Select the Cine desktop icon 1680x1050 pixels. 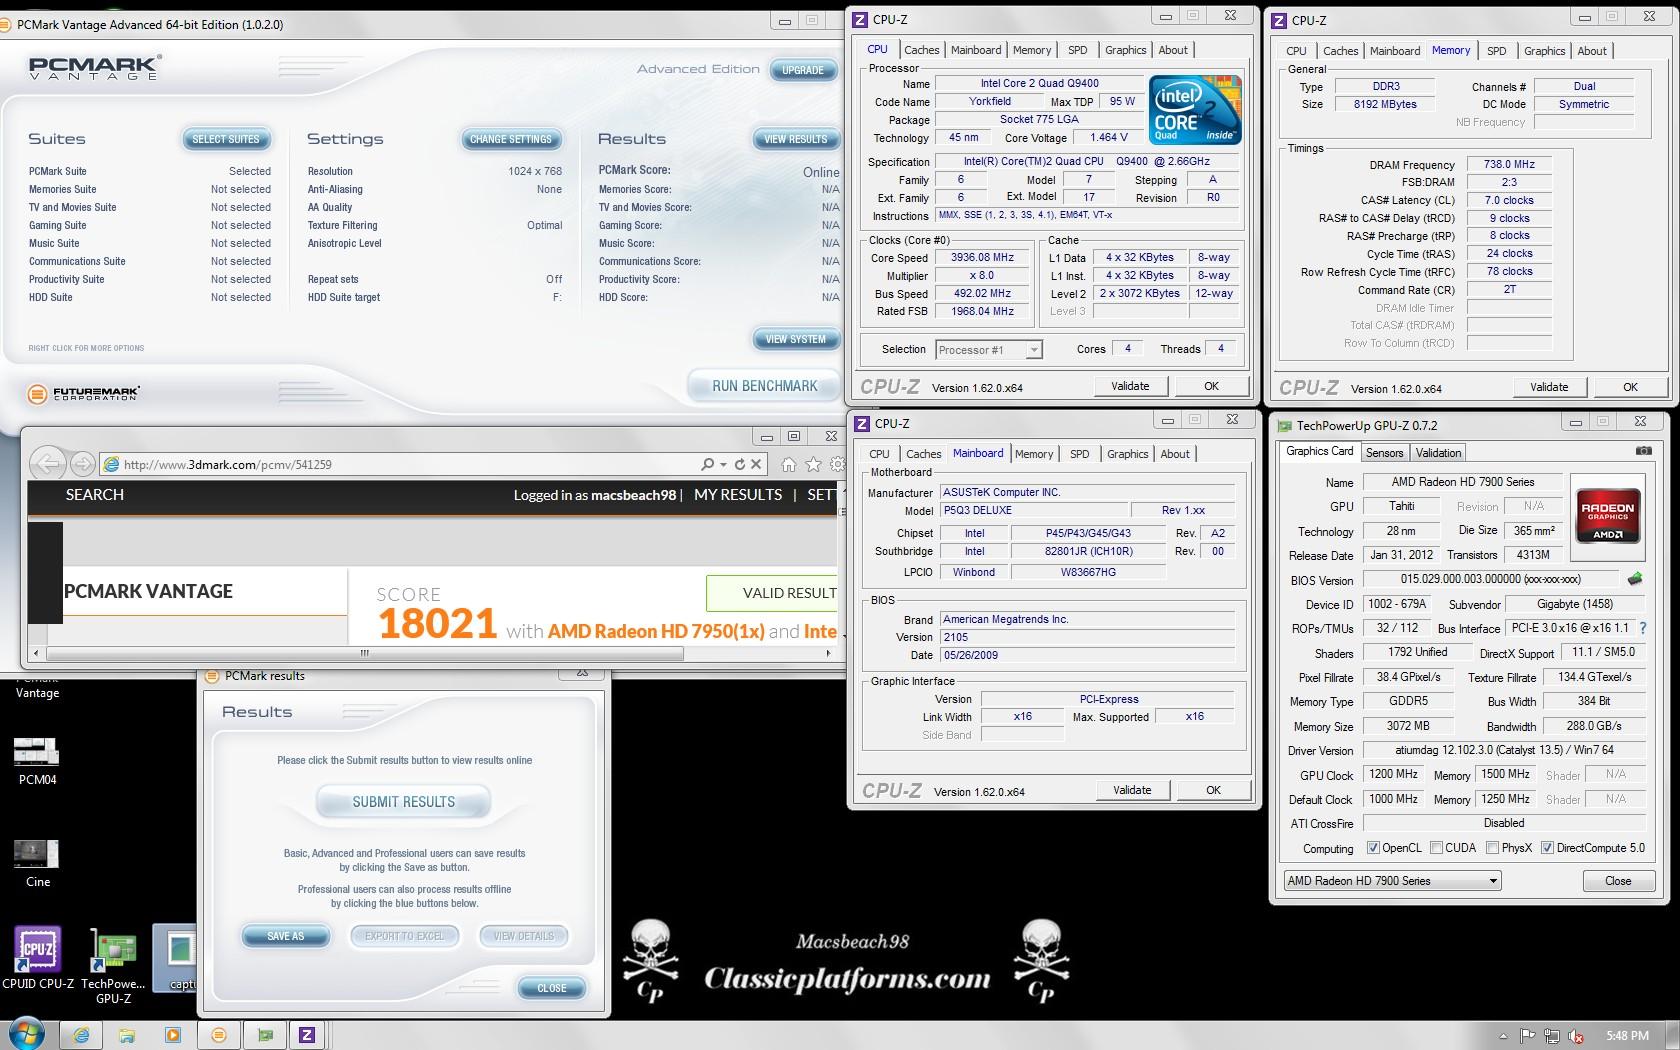37,863
